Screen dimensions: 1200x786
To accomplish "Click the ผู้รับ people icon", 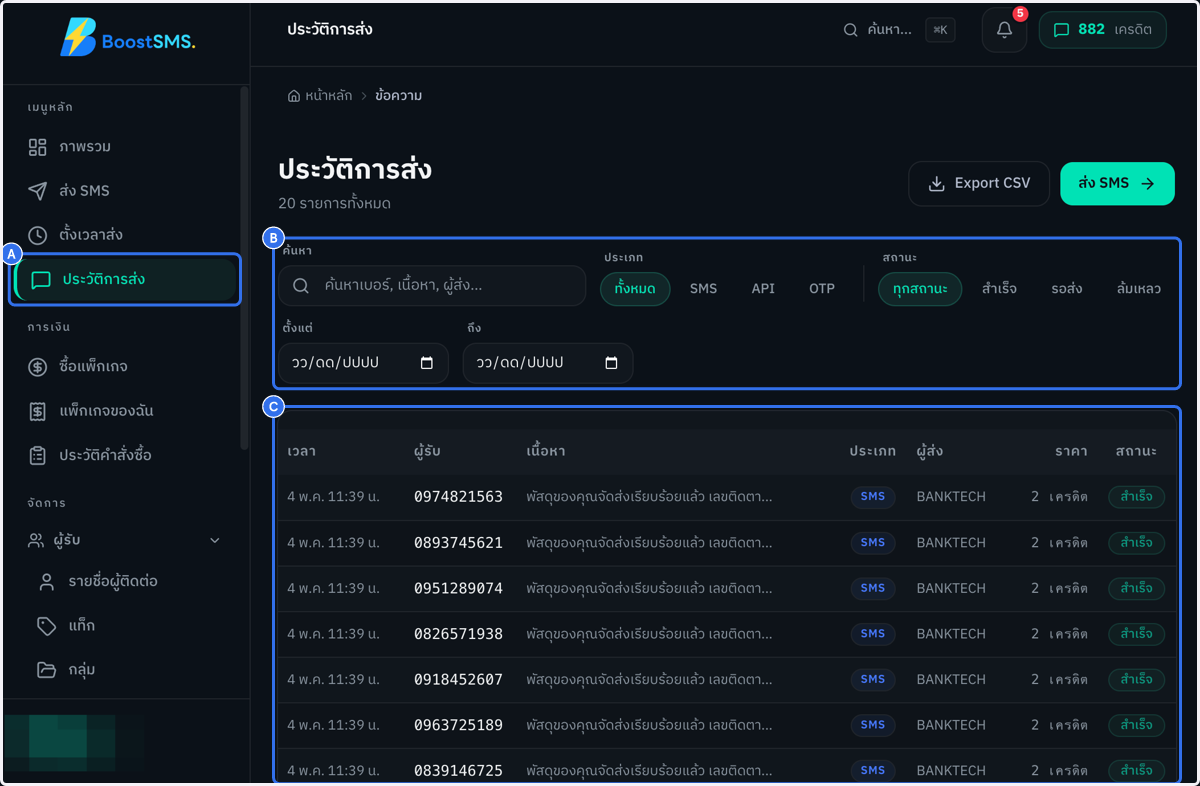I will 36,540.
